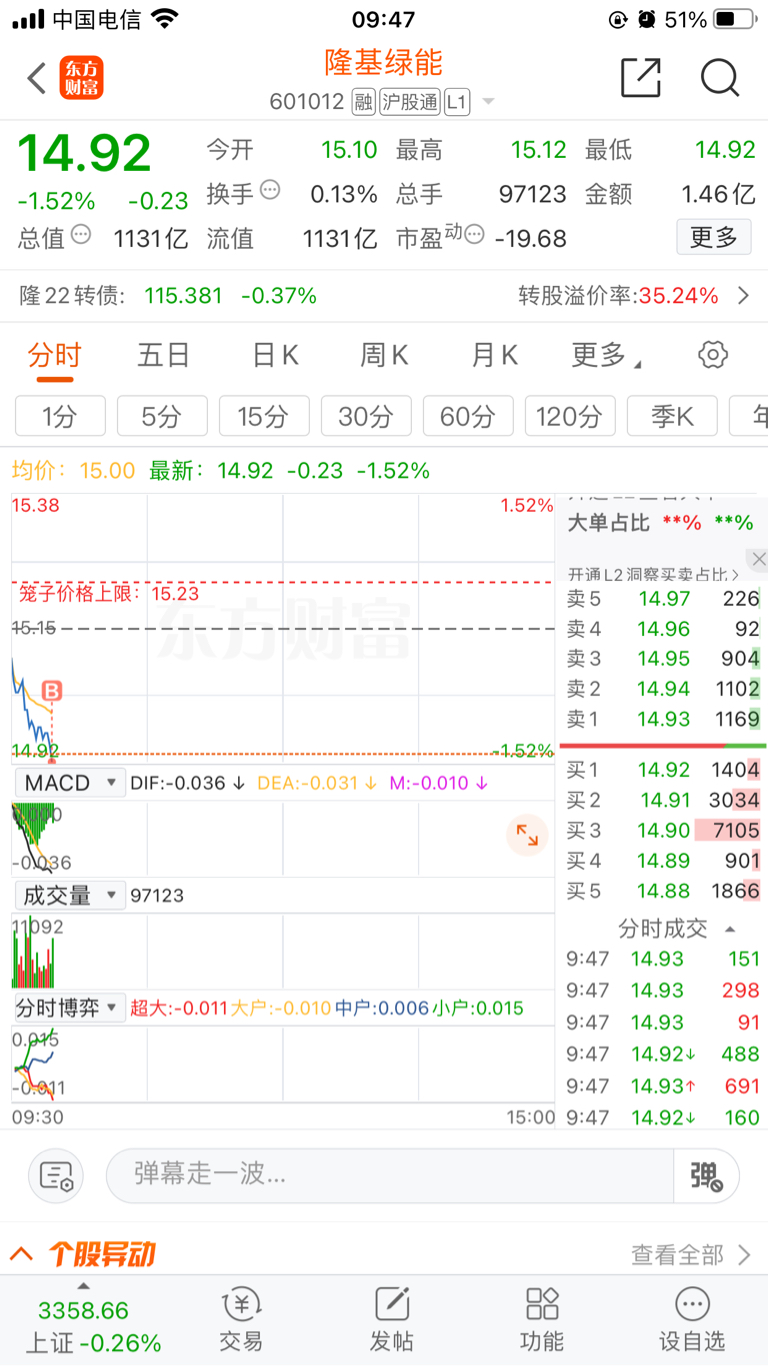Select the 分时 chart tab

pos(54,356)
